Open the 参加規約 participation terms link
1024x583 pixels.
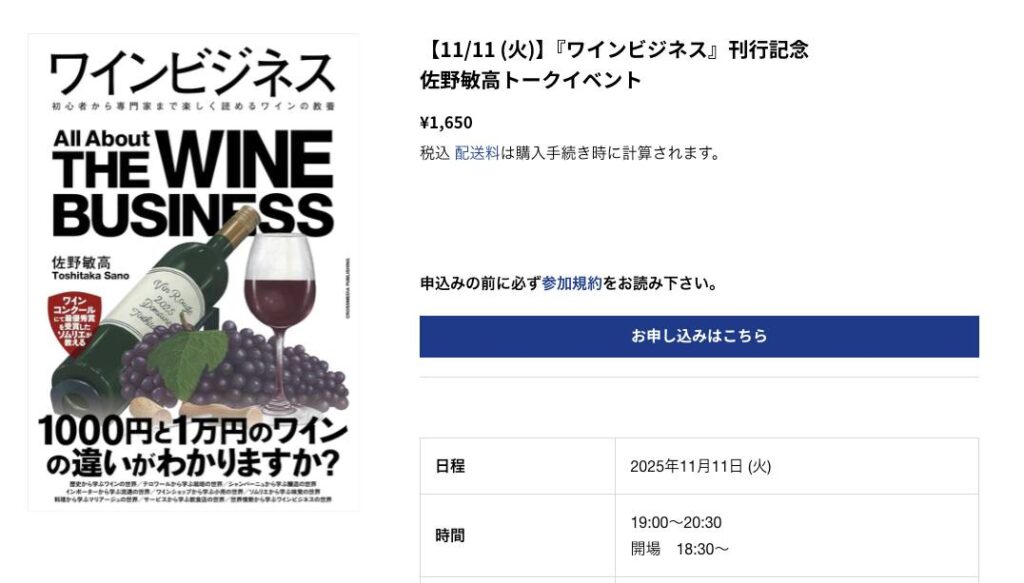click(572, 283)
